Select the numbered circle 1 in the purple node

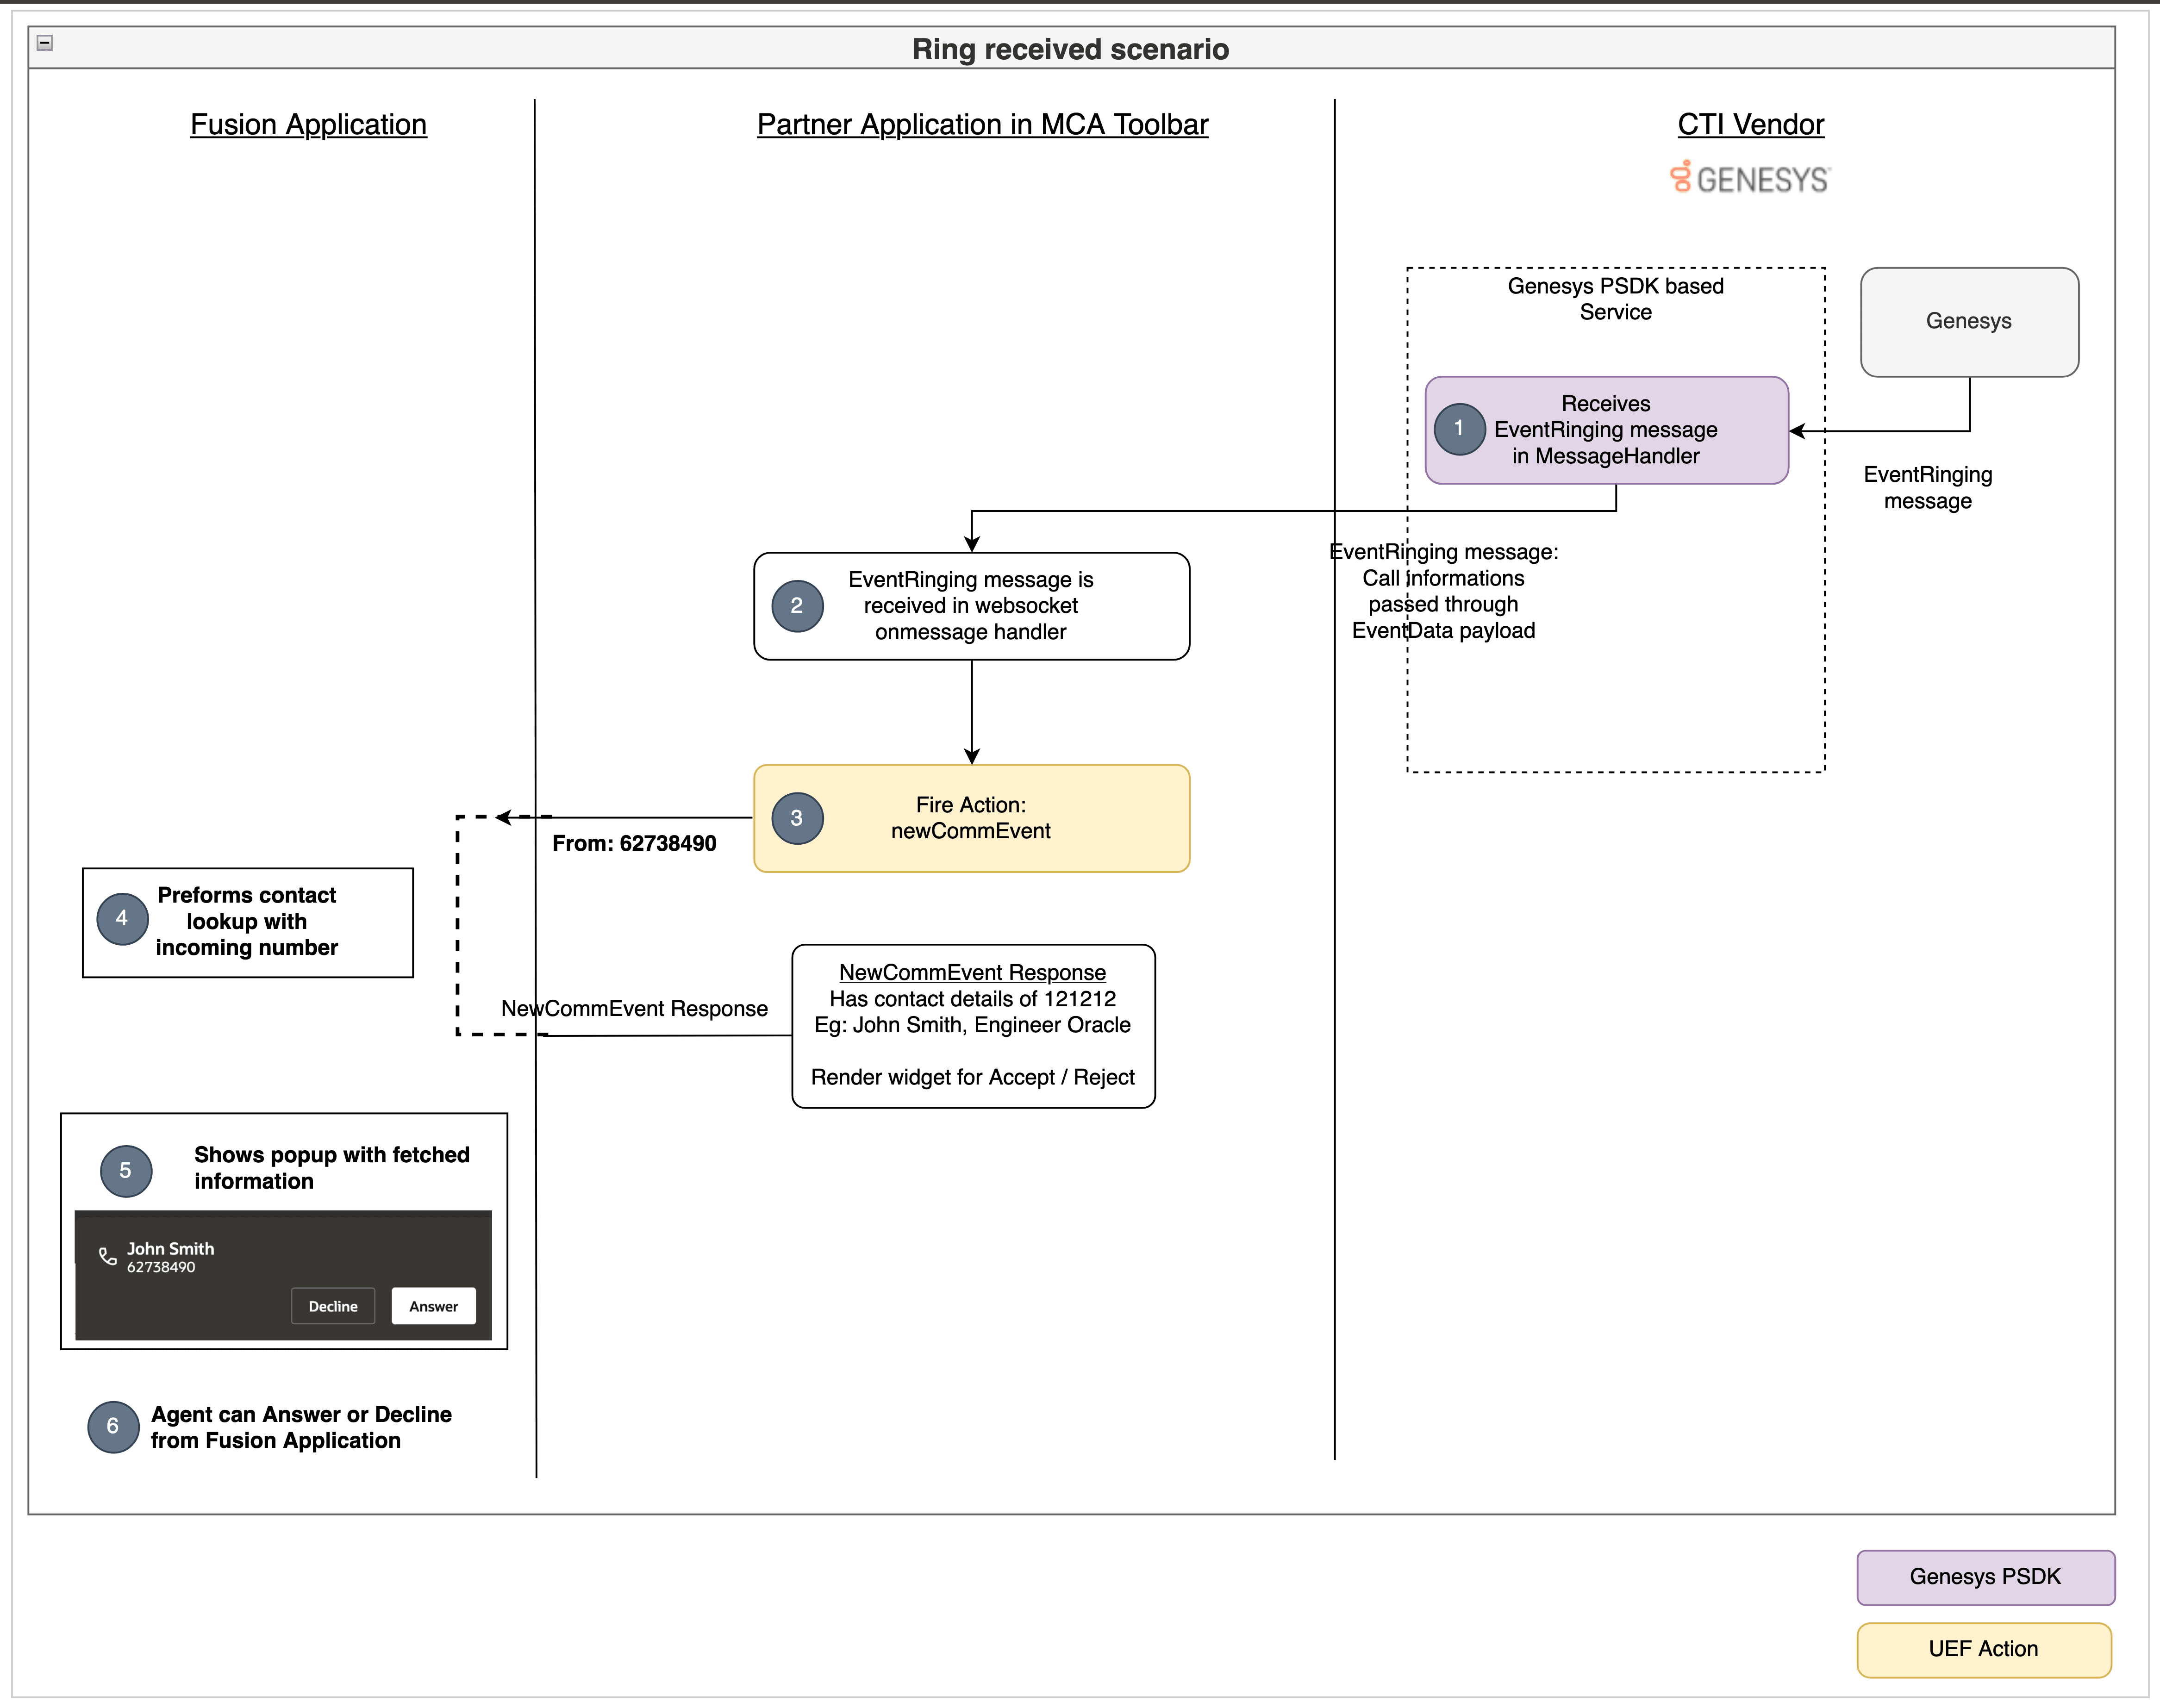coord(1460,428)
